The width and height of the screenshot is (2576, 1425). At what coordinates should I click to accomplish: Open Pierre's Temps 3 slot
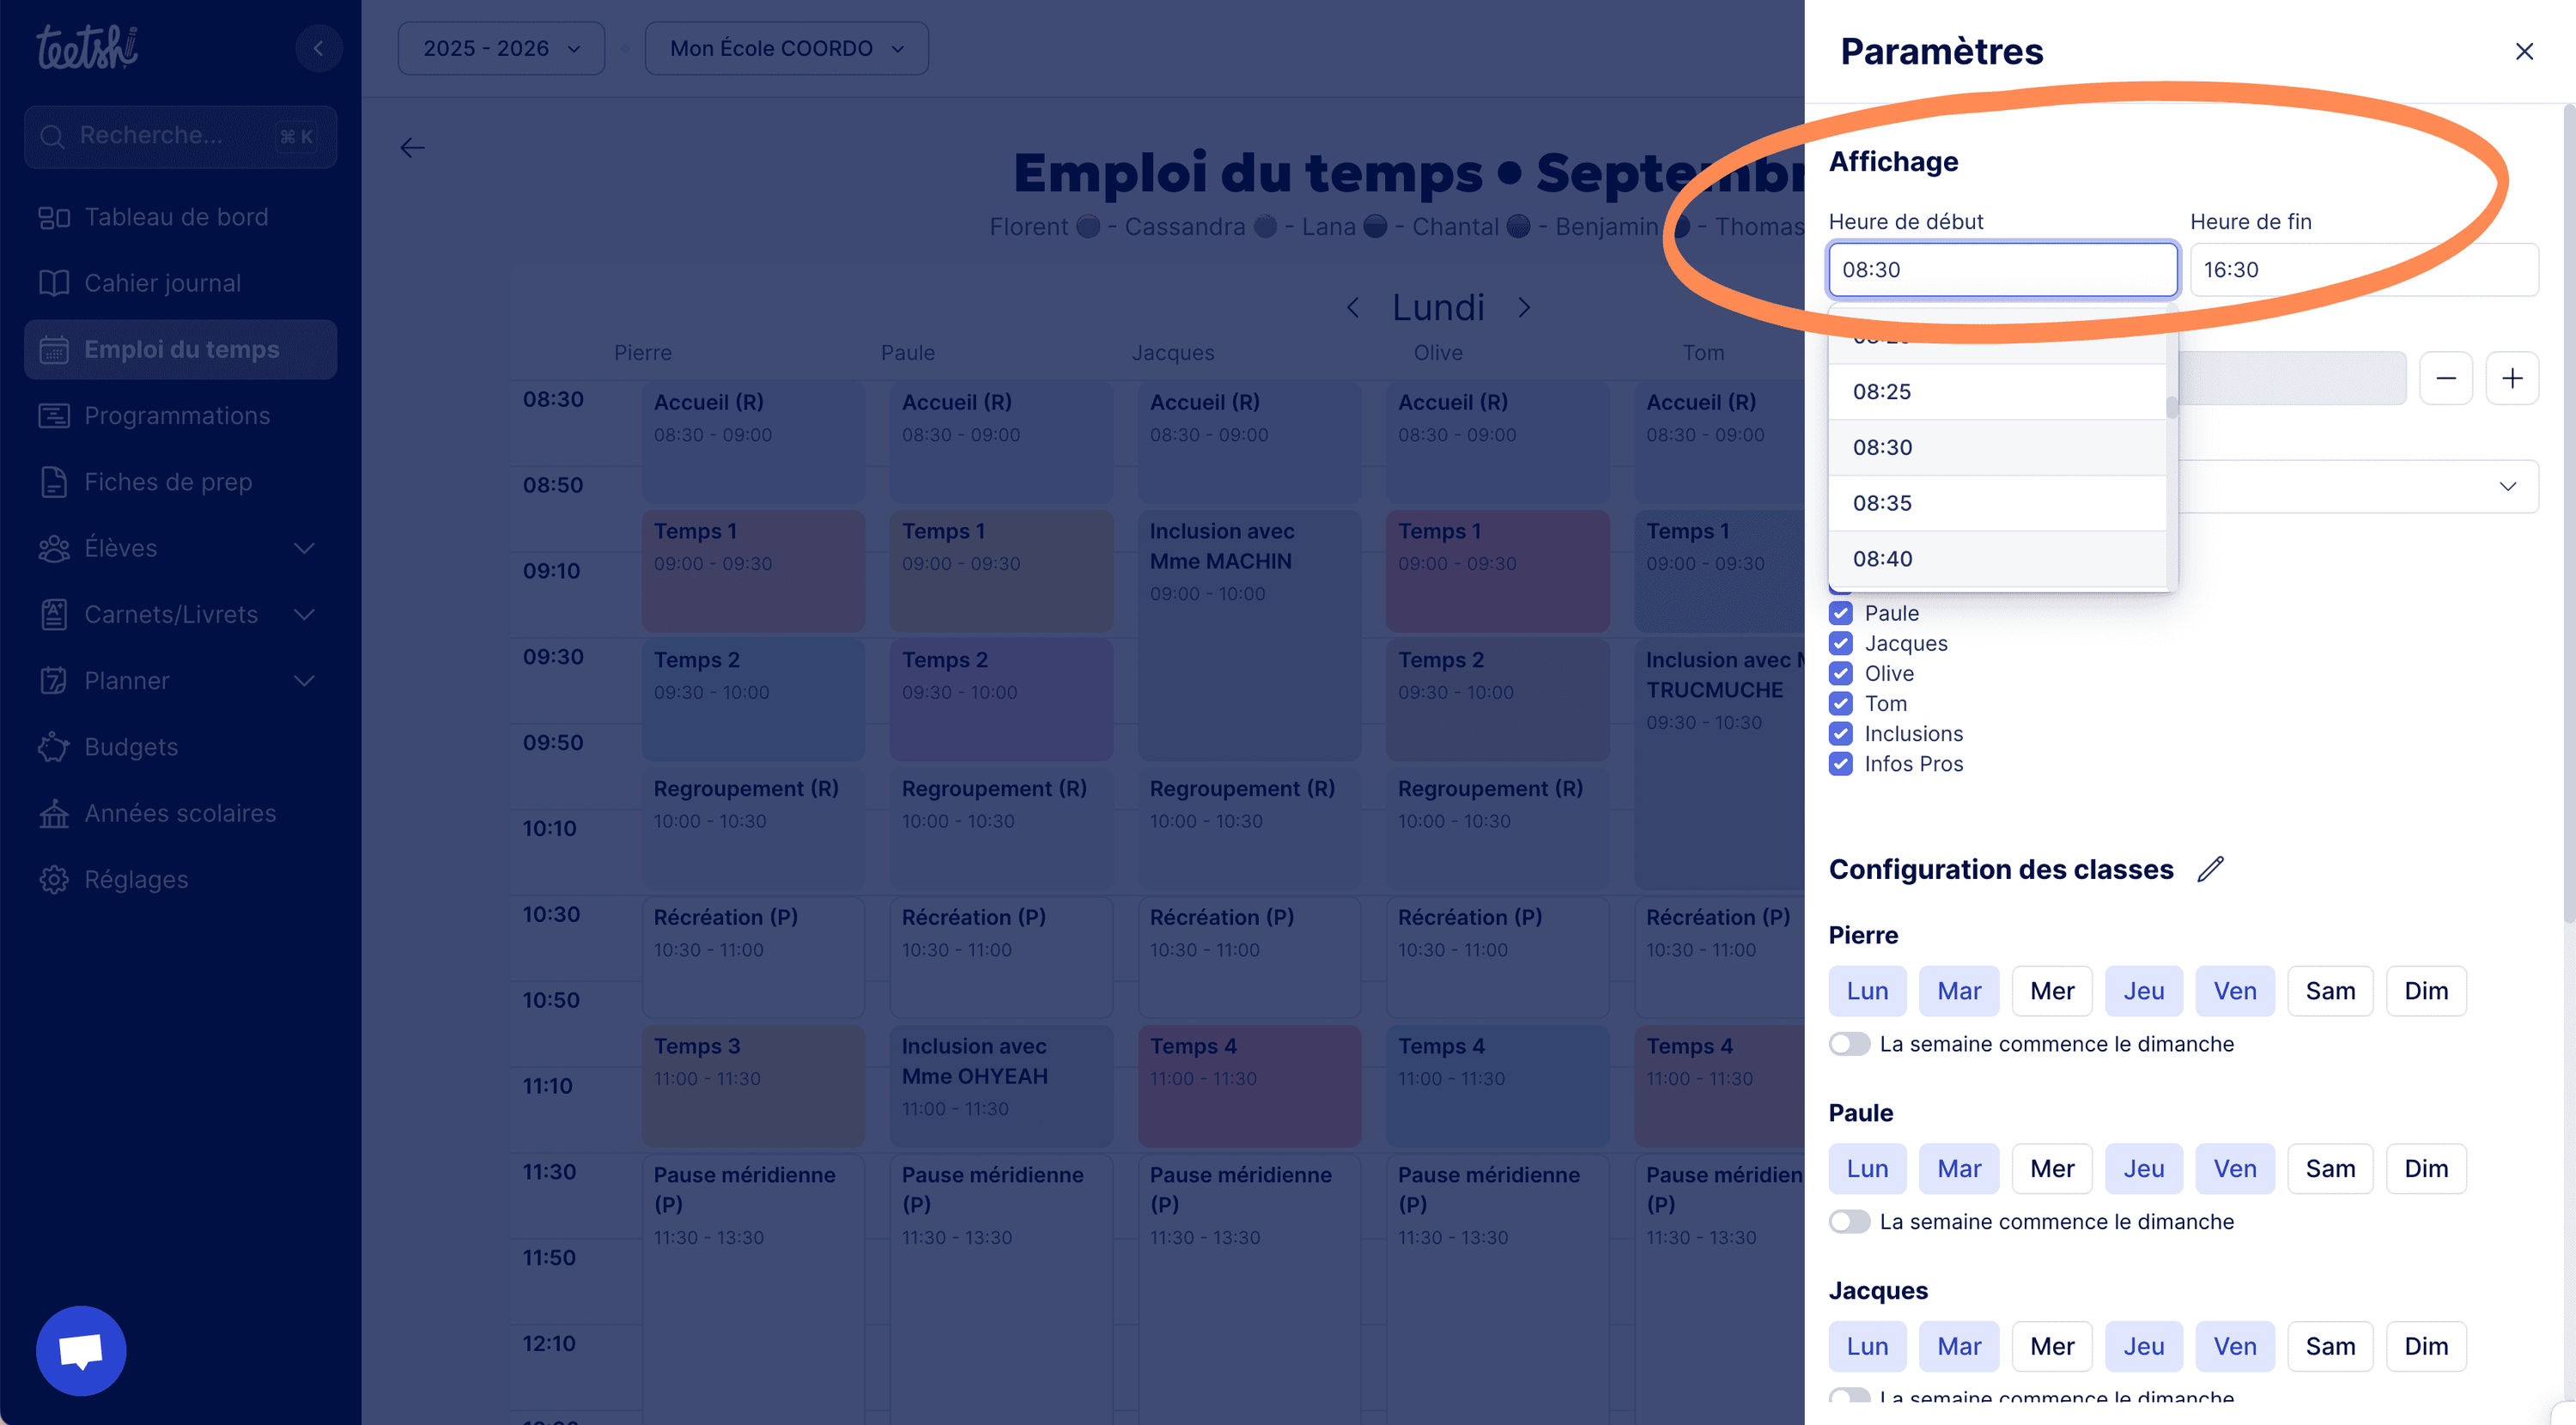752,1086
